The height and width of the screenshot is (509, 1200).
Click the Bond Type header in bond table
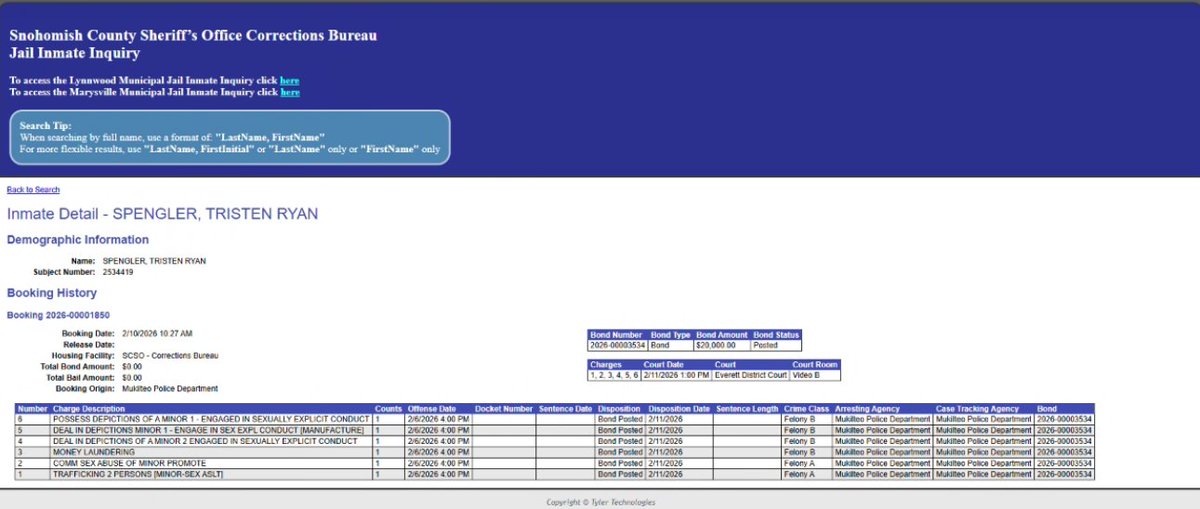(671, 334)
